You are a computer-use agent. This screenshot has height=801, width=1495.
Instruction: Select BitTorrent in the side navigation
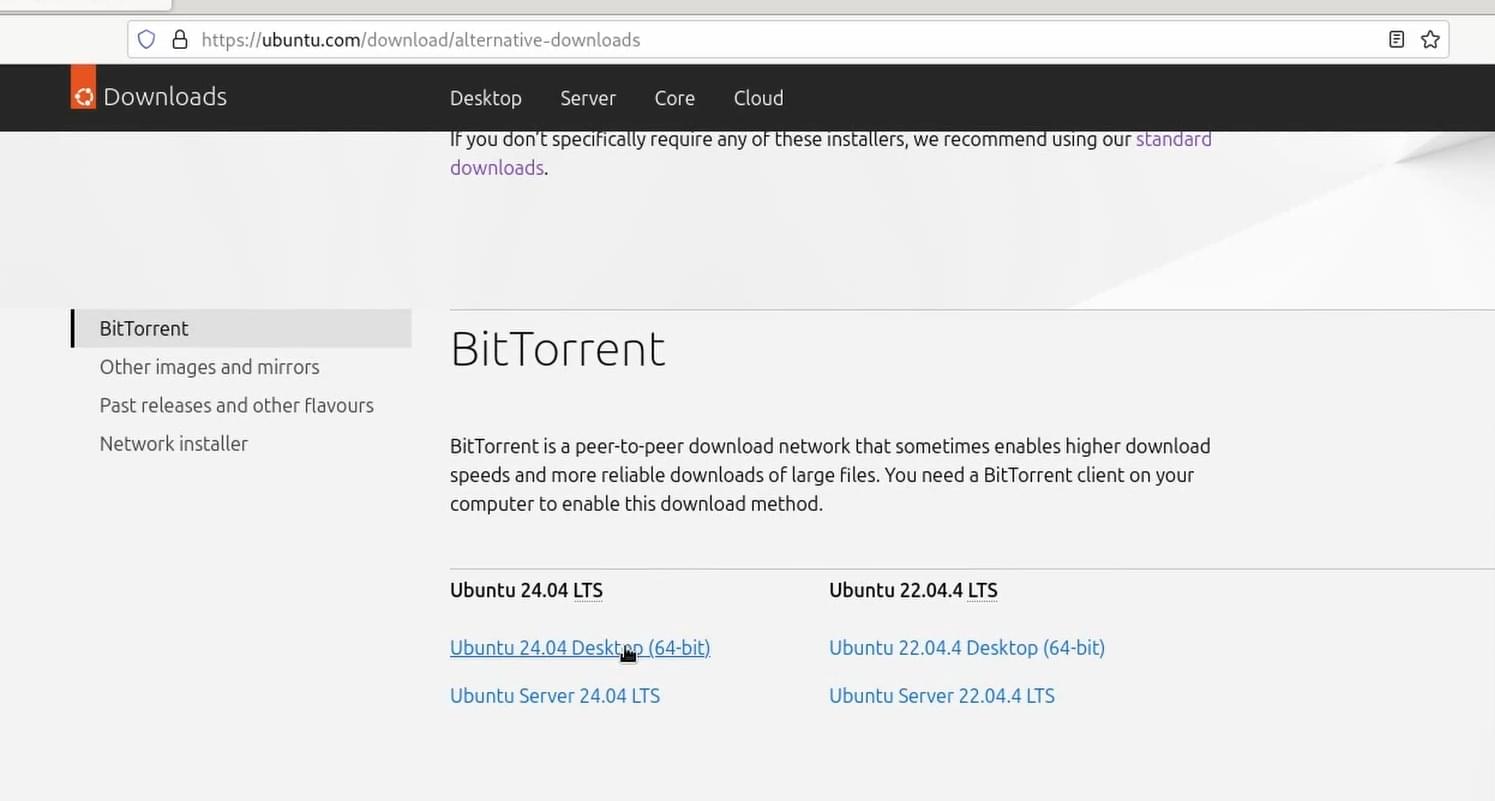pyautogui.click(x=241, y=328)
